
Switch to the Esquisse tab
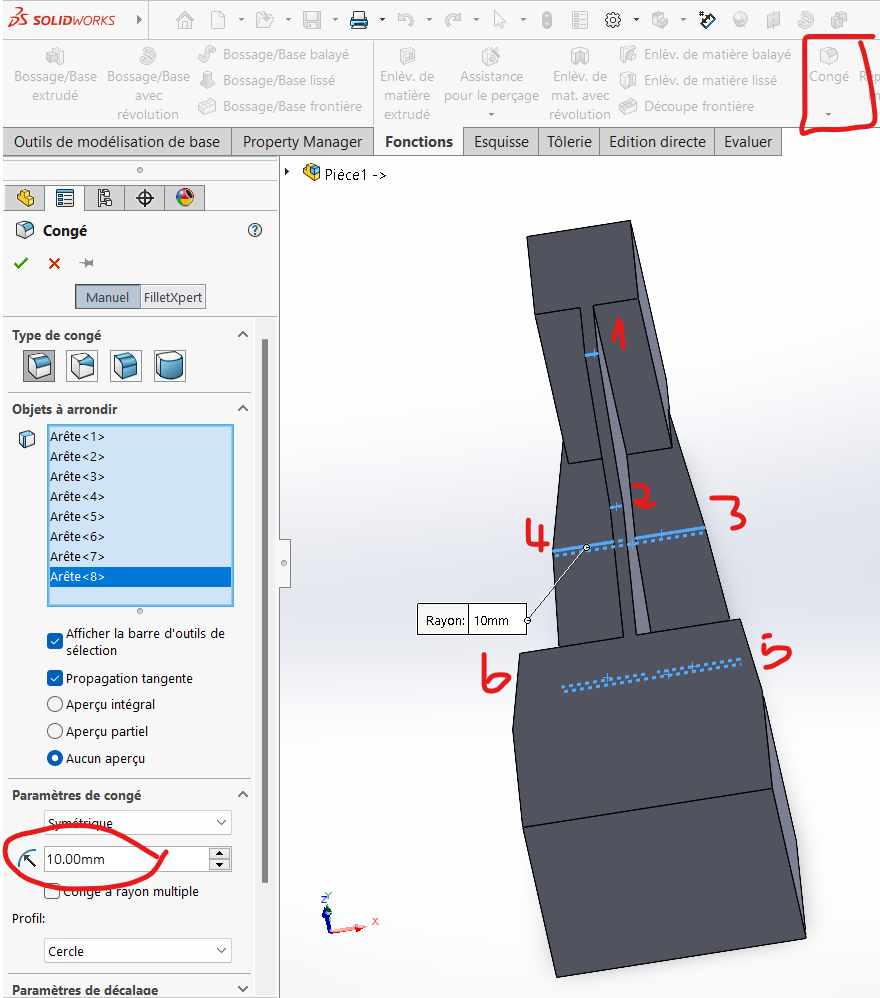(501, 142)
